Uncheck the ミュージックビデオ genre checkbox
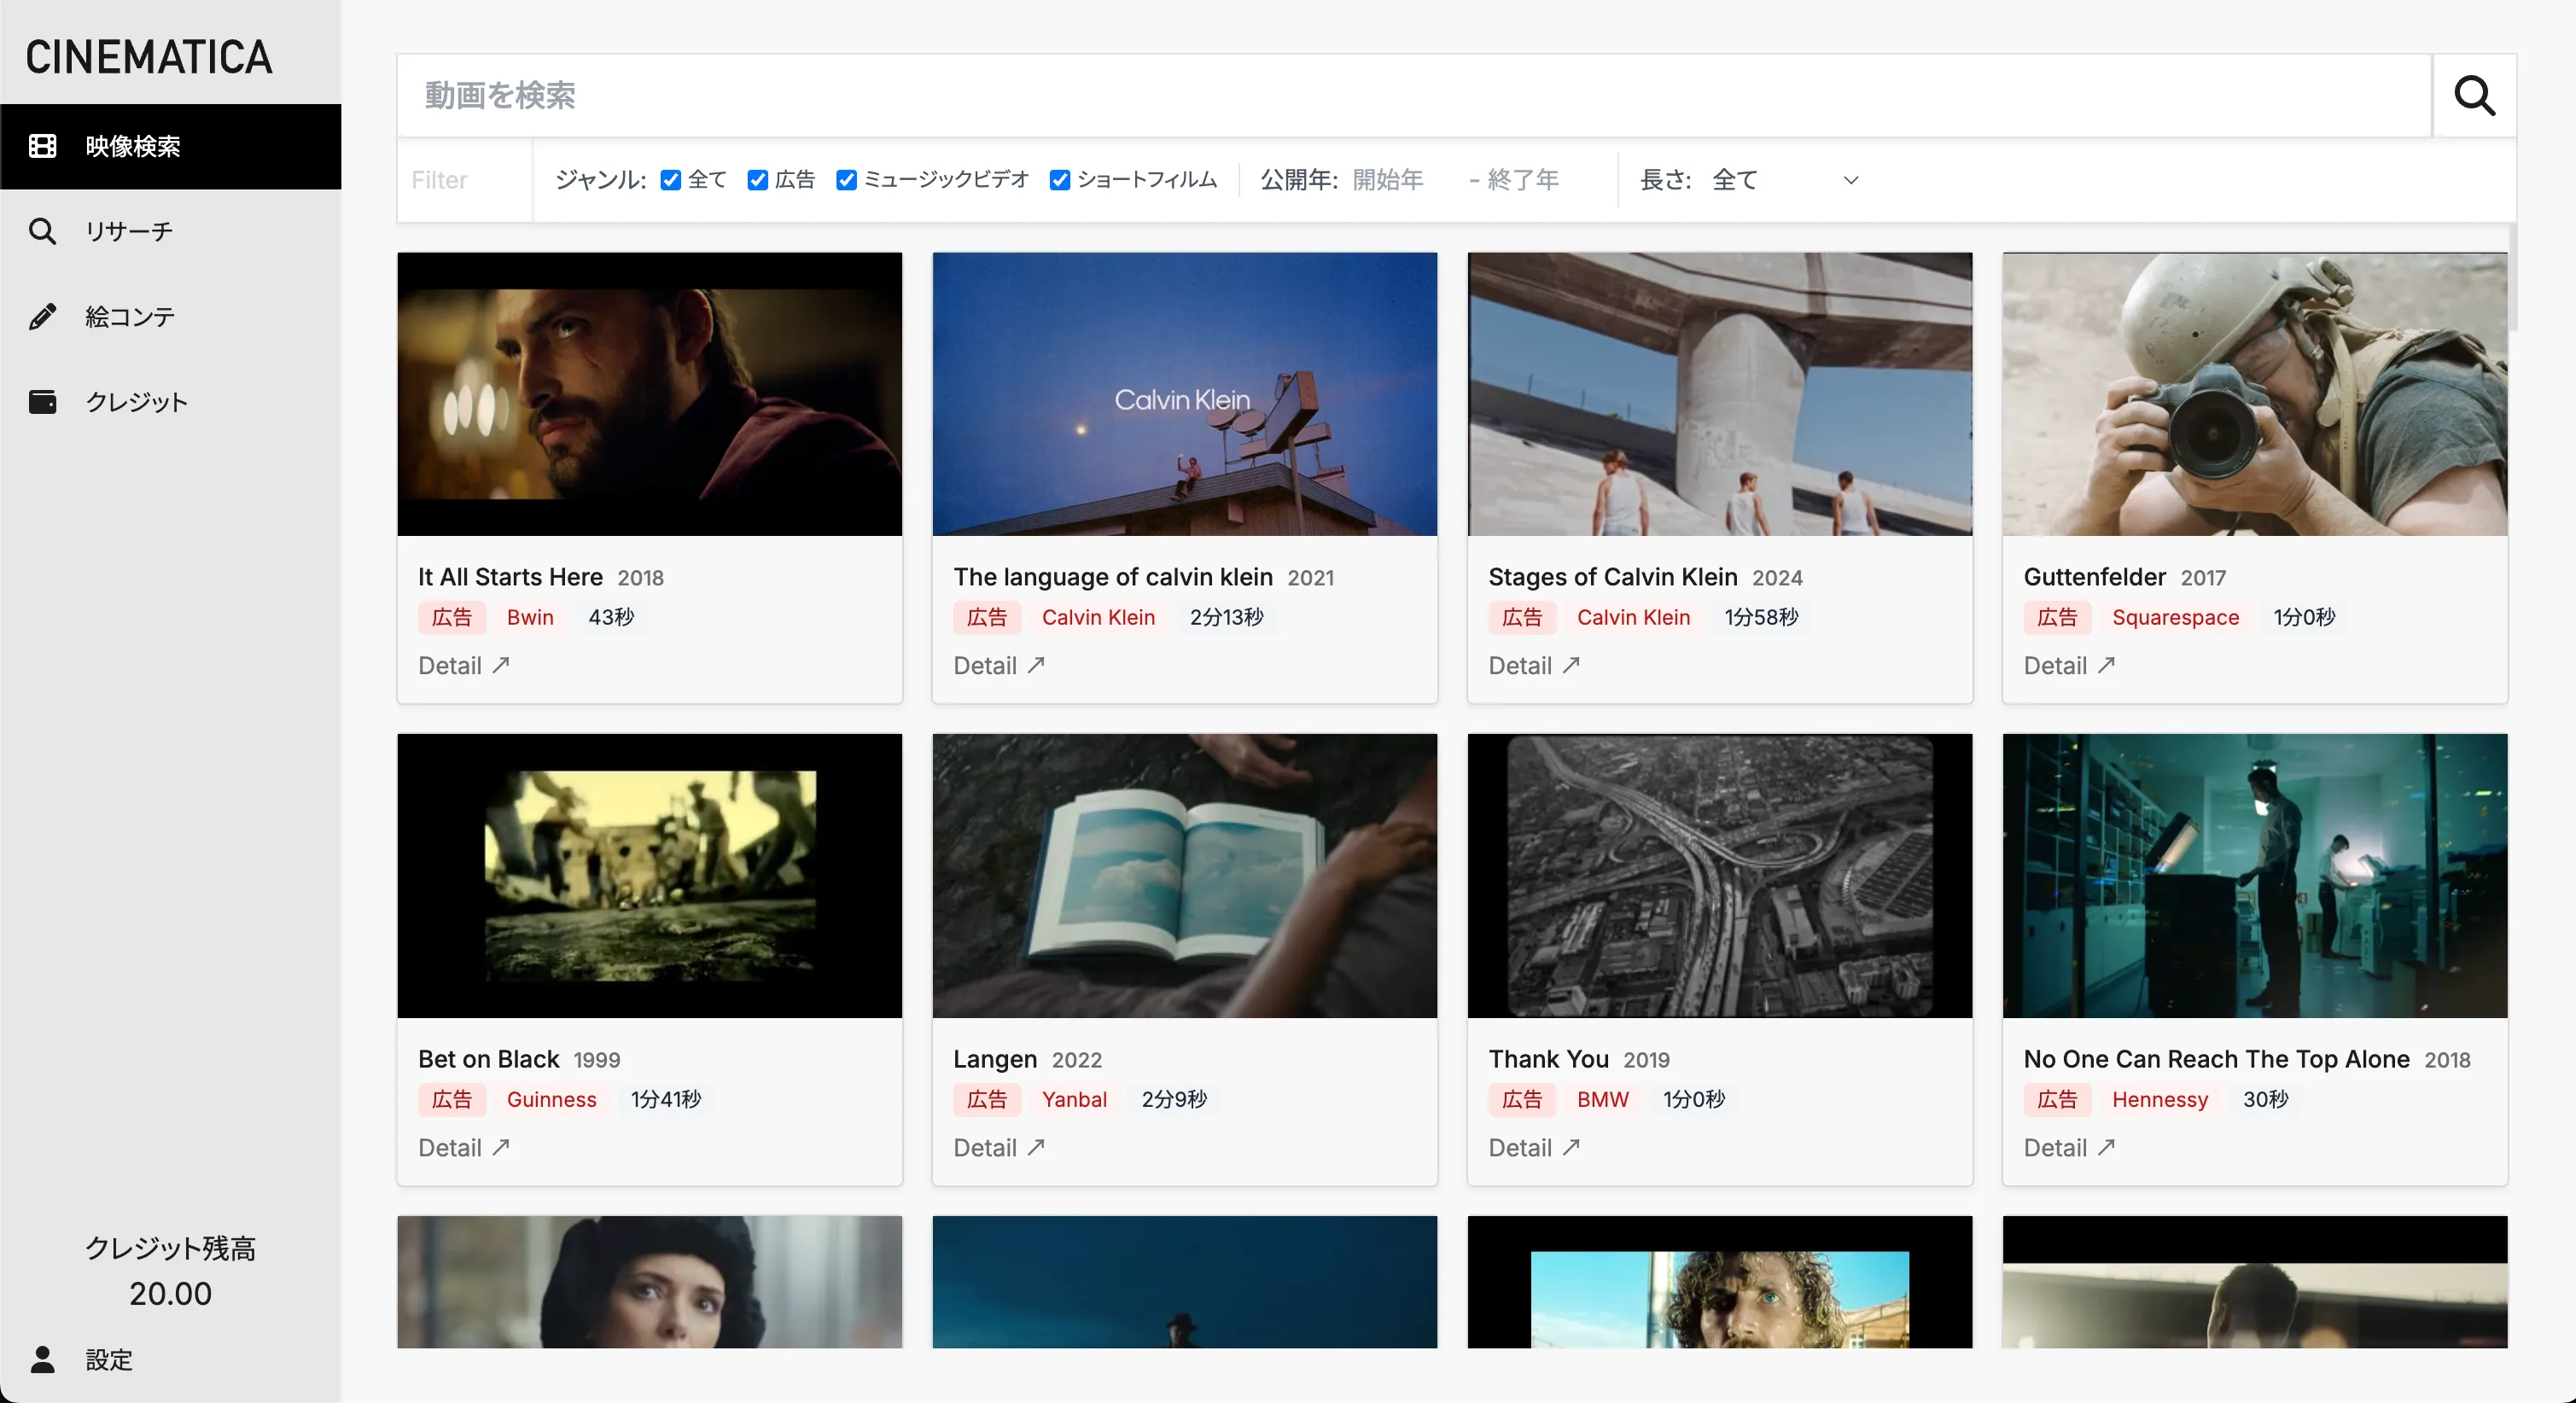Viewport: 2576px width, 1403px height. click(847, 180)
